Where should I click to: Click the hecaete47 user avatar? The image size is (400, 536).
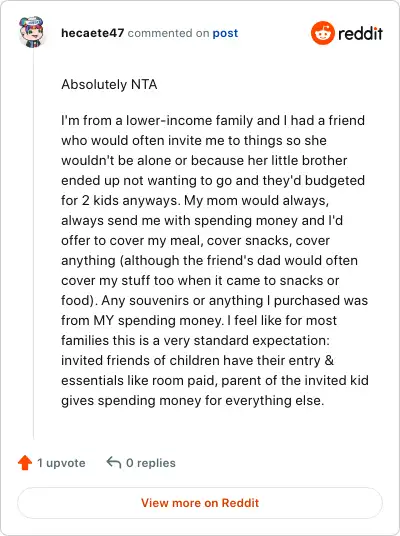pos(32,32)
